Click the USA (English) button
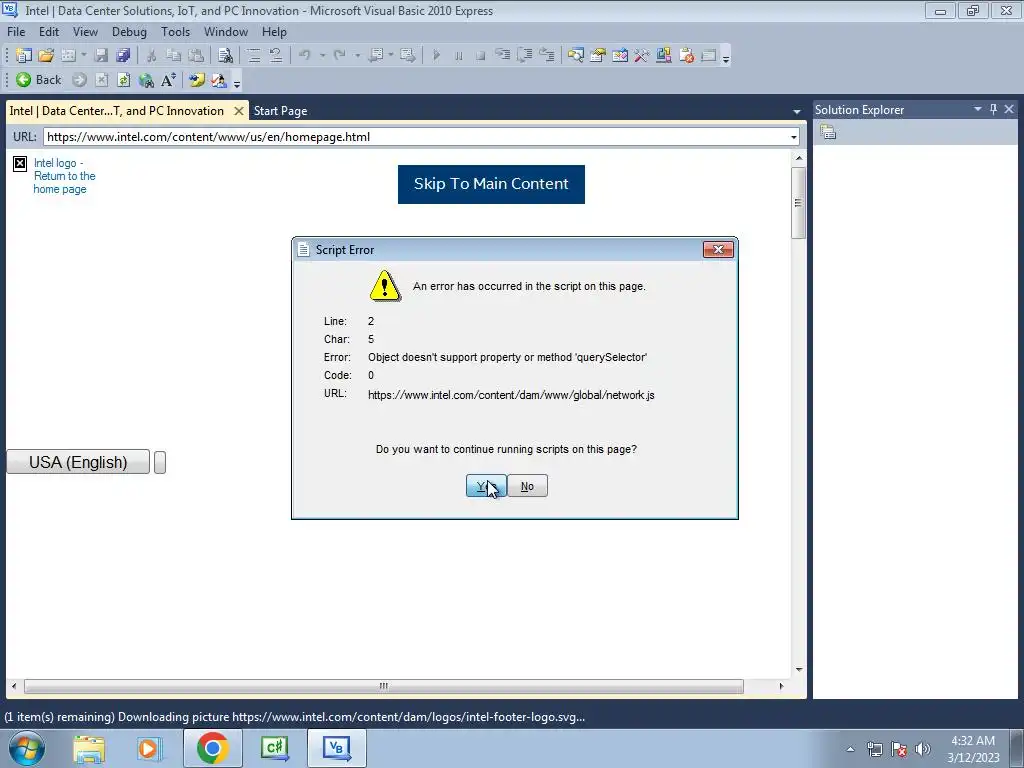1024x768 pixels. [x=78, y=462]
